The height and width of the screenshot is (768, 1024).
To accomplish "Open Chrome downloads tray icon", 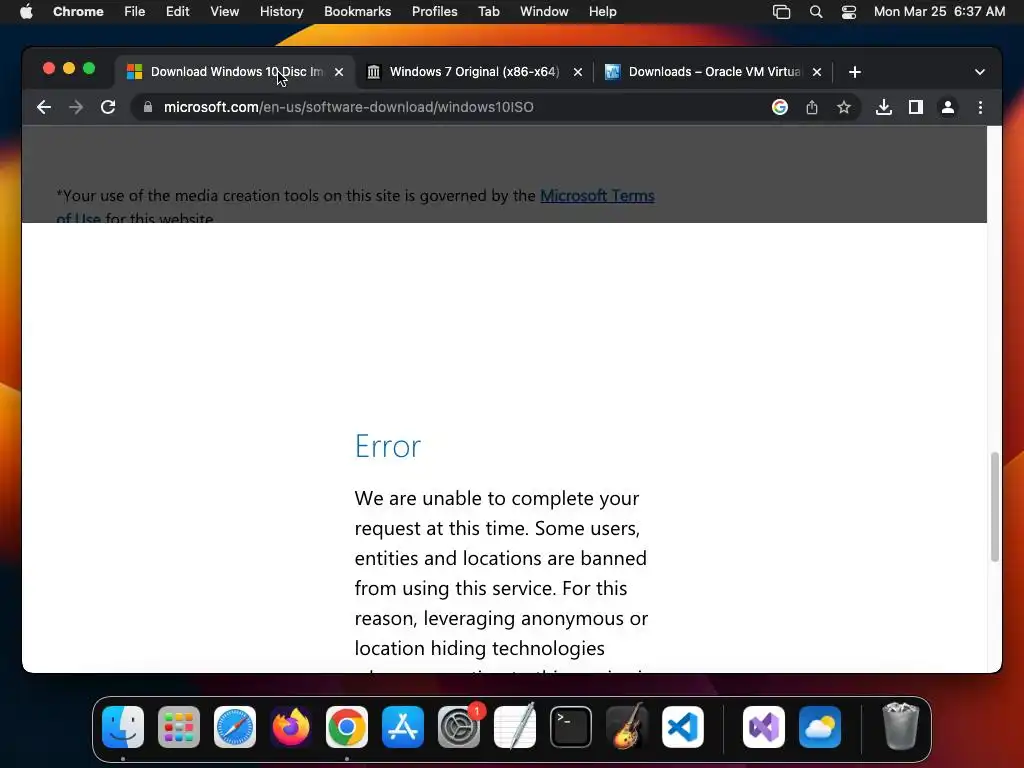I will pyautogui.click(x=884, y=107).
